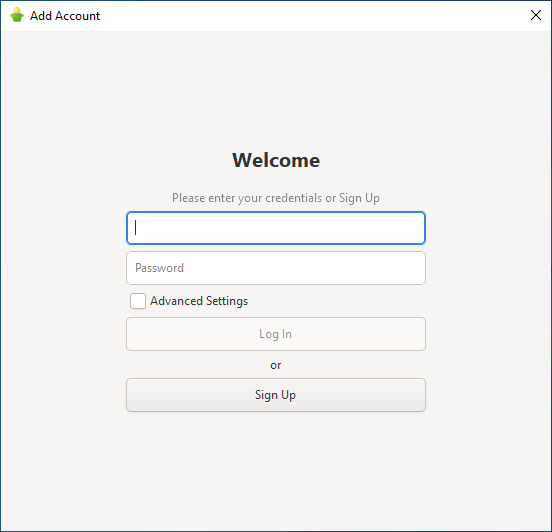Click the green app icon in title bar
This screenshot has height=532, width=552.
[17, 15]
